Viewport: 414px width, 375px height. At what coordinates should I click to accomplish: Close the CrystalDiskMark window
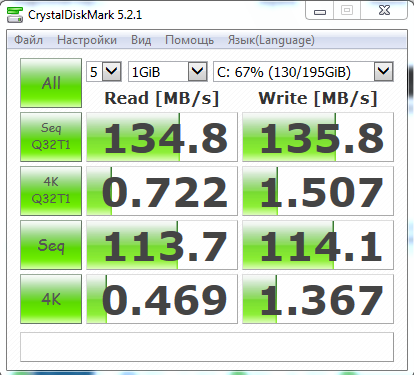click(x=384, y=11)
